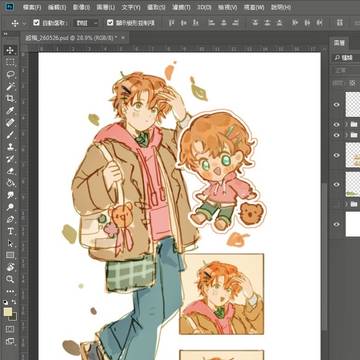Open the 檔案(F) menu
This screenshot has height=360, width=360.
coord(32,7)
